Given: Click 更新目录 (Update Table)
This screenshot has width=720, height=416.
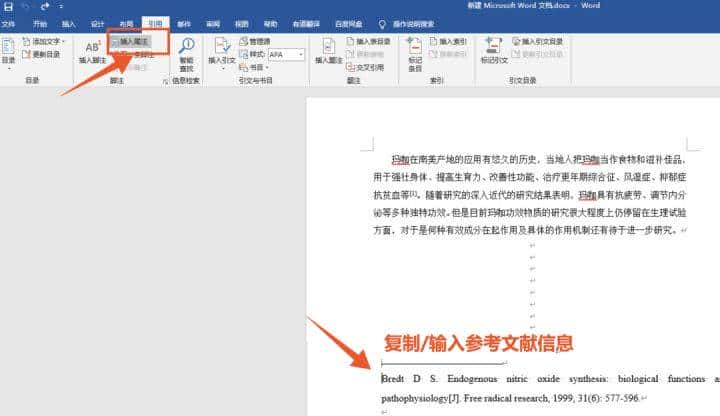Looking at the screenshot, I should (41, 54).
